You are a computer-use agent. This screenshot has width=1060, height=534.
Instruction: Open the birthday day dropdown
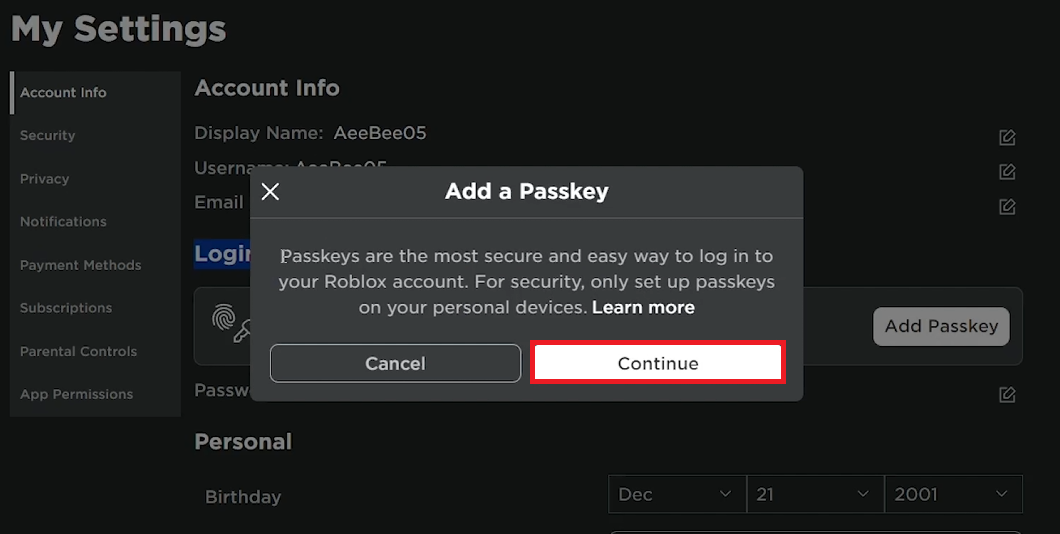[x=814, y=494]
